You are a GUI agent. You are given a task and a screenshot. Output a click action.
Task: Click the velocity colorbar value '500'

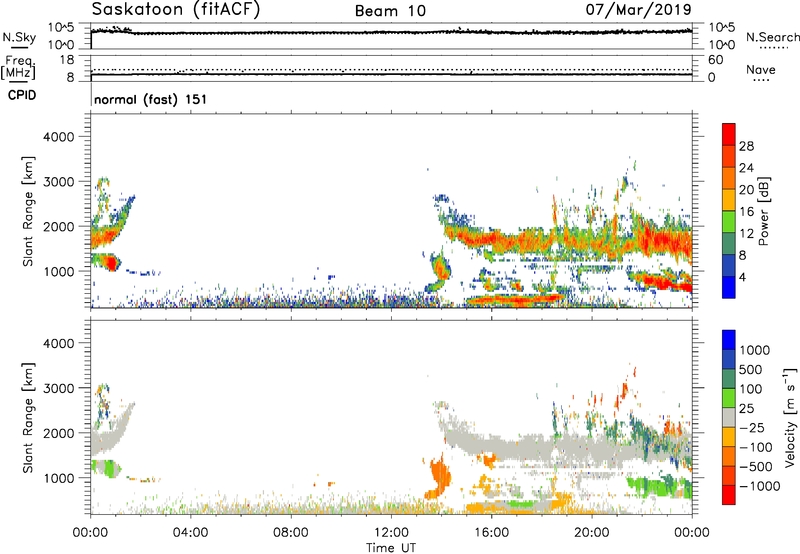tap(751, 370)
